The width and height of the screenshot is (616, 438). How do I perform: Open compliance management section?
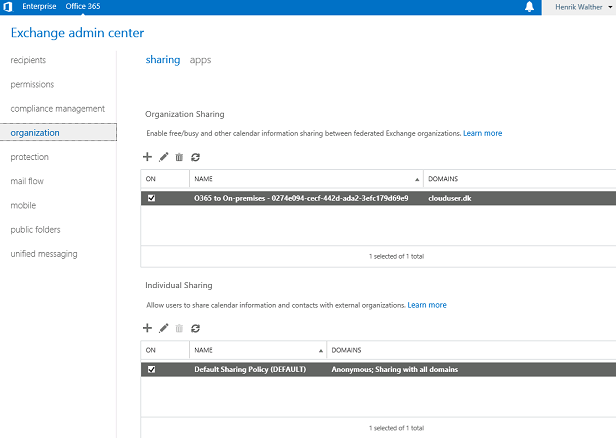coord(58,109)
